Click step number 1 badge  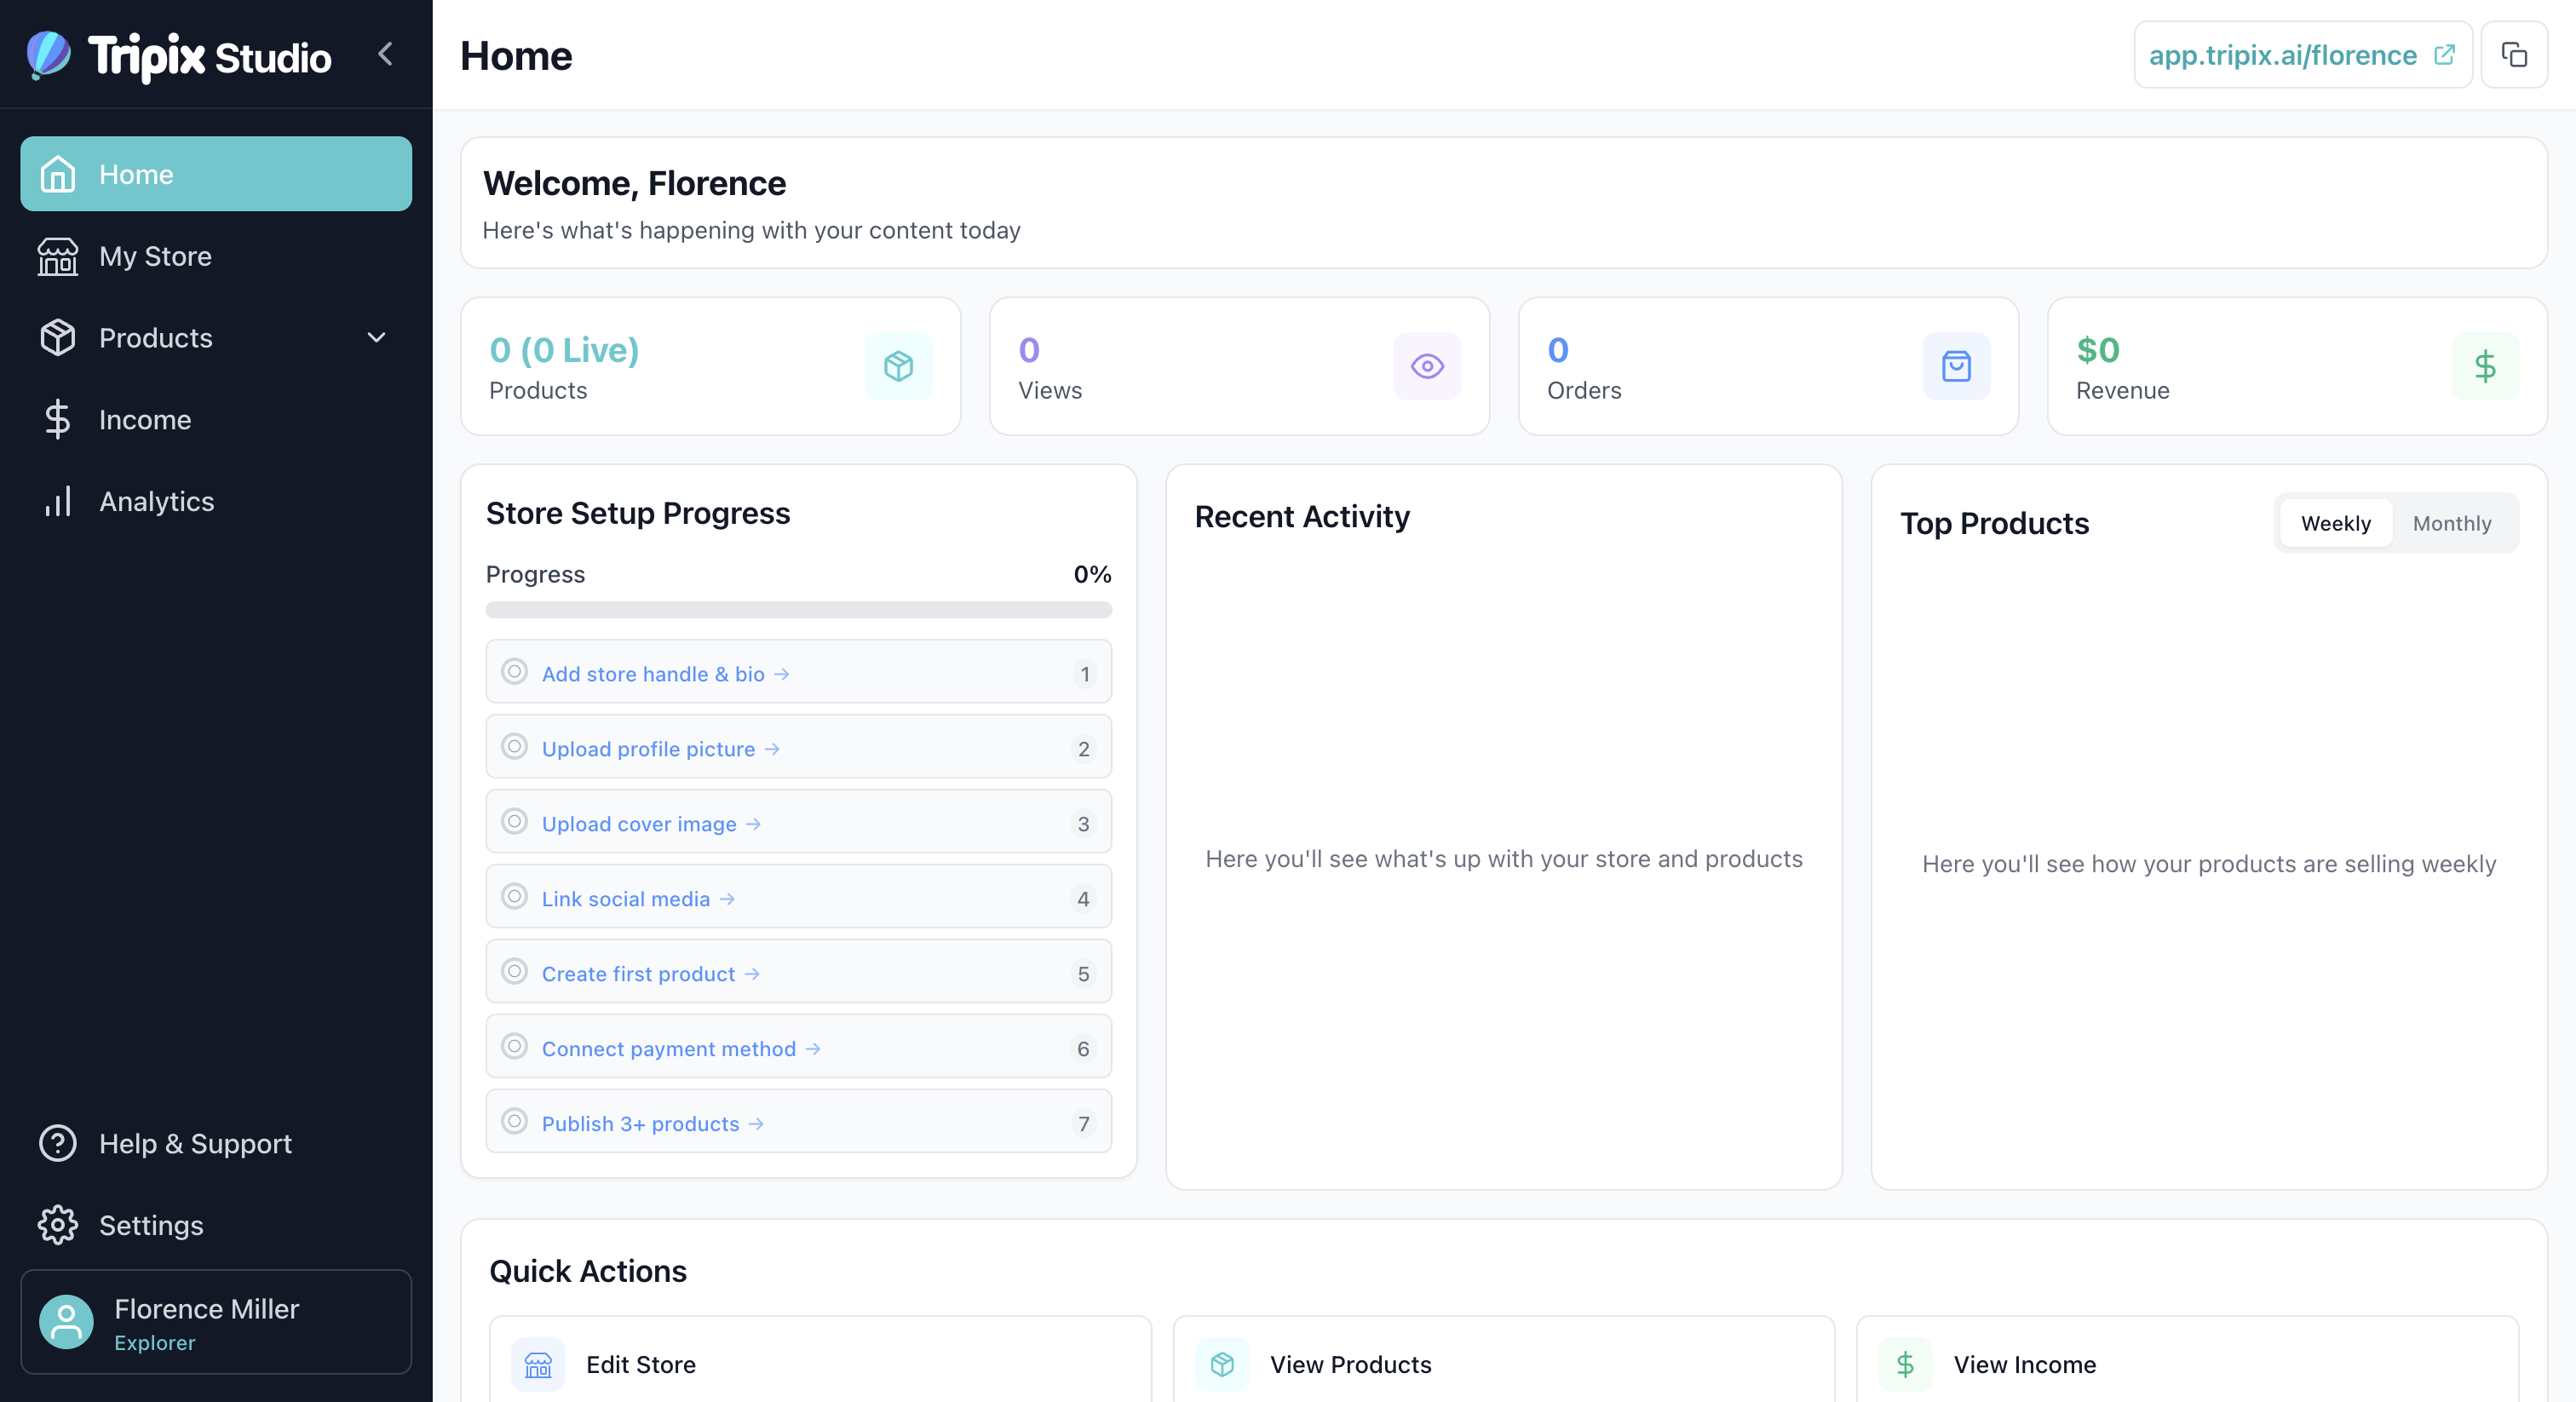point(1084,675)
